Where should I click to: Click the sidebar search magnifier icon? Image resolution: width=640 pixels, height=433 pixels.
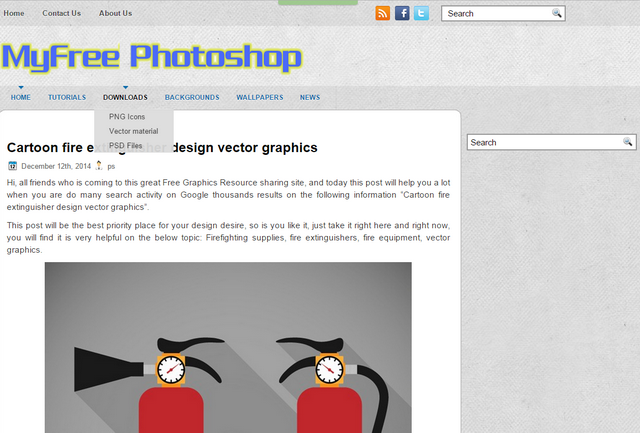coord(627,142)
